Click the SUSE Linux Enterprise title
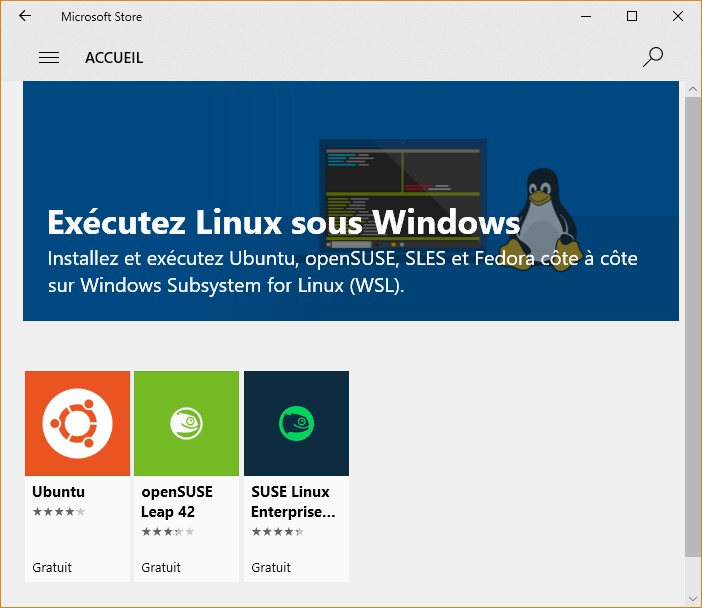702x608 pixels. pyautogui.click(x=293, y=501)
